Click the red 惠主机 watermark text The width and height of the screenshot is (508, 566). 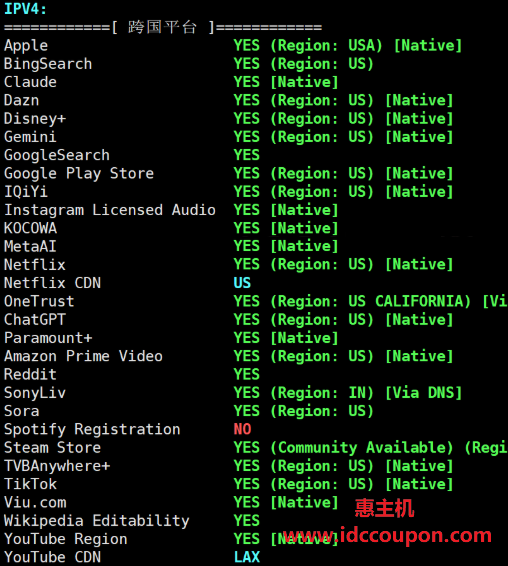pyautogui.click(x=384, y=508)
